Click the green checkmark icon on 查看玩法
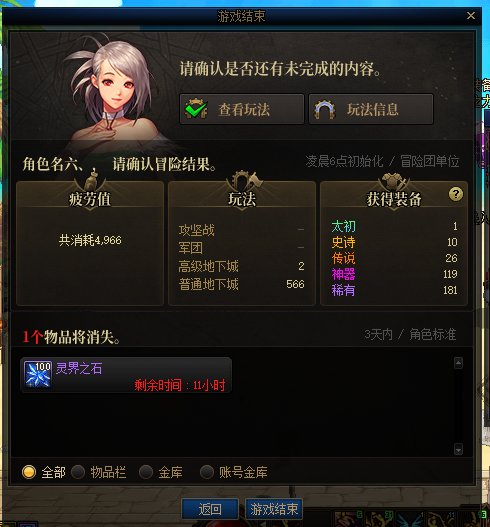The height and width of the screenshot is (527, 490). pos(196,109)
